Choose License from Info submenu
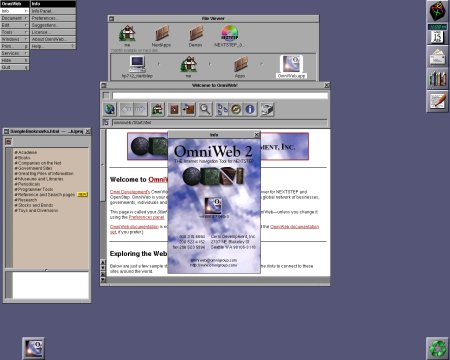Image resolution: width=450 pixels, height=360 pixels. [53, 32]
